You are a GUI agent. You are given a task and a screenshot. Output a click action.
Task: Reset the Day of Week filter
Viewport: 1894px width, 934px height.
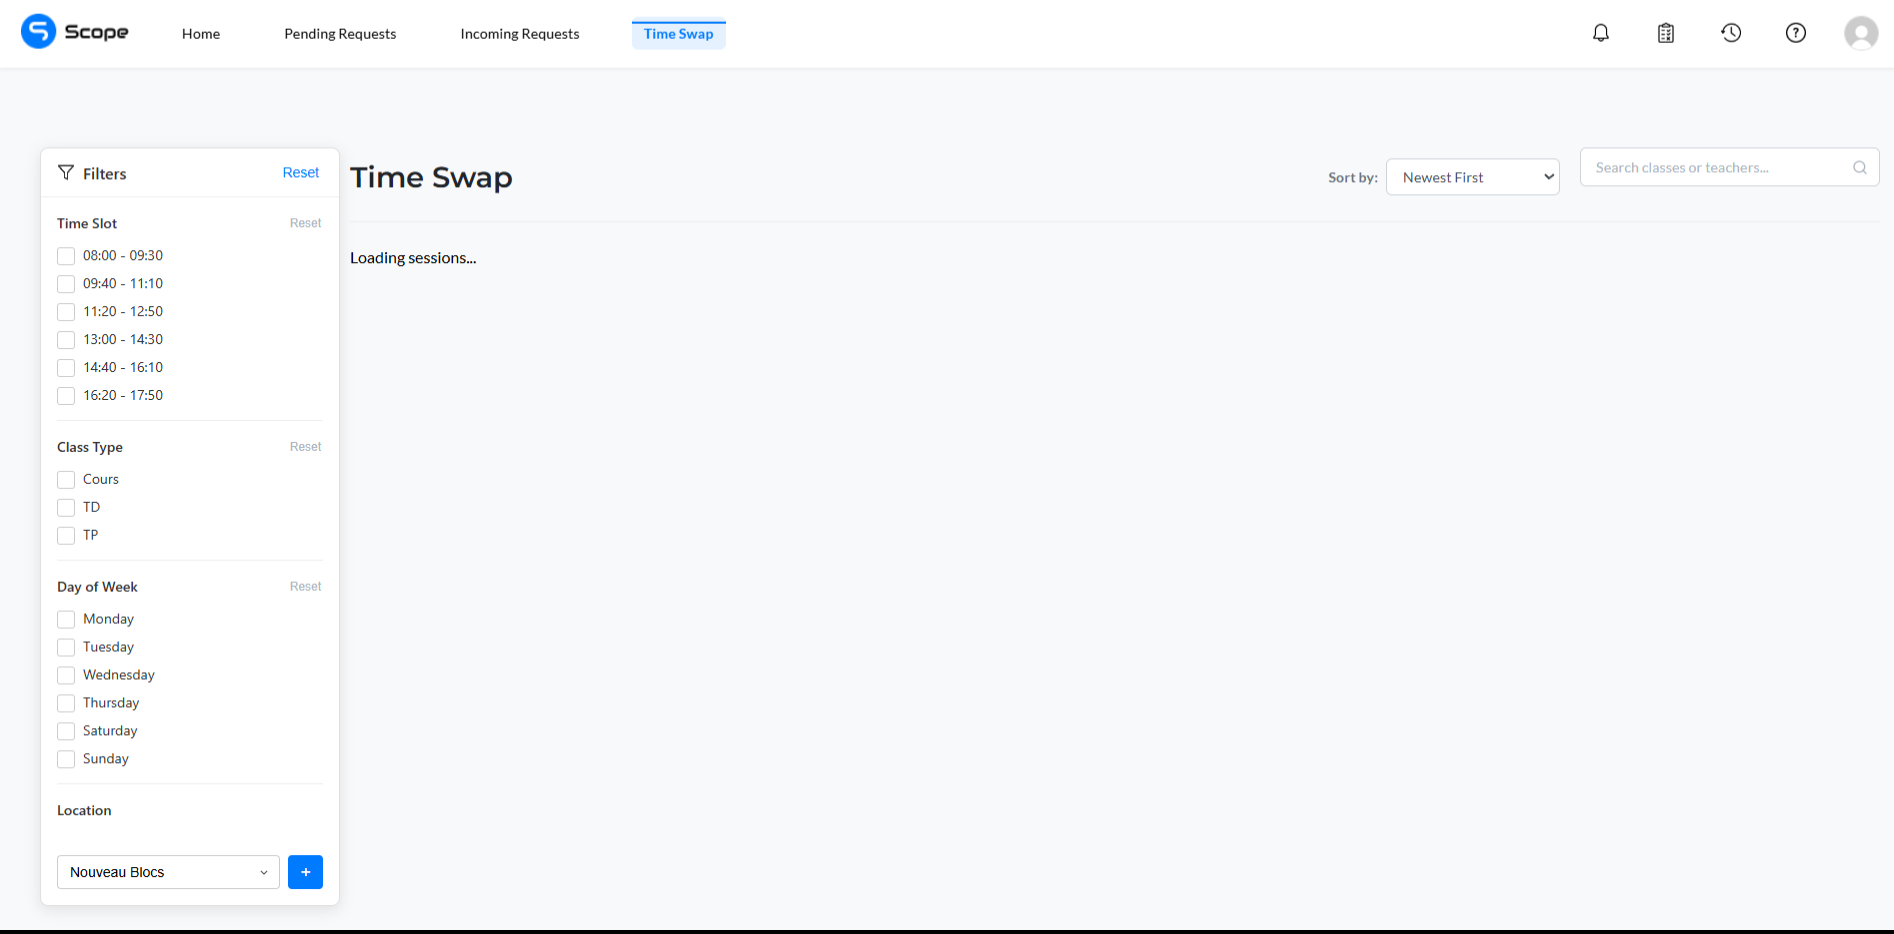point(305,587)
